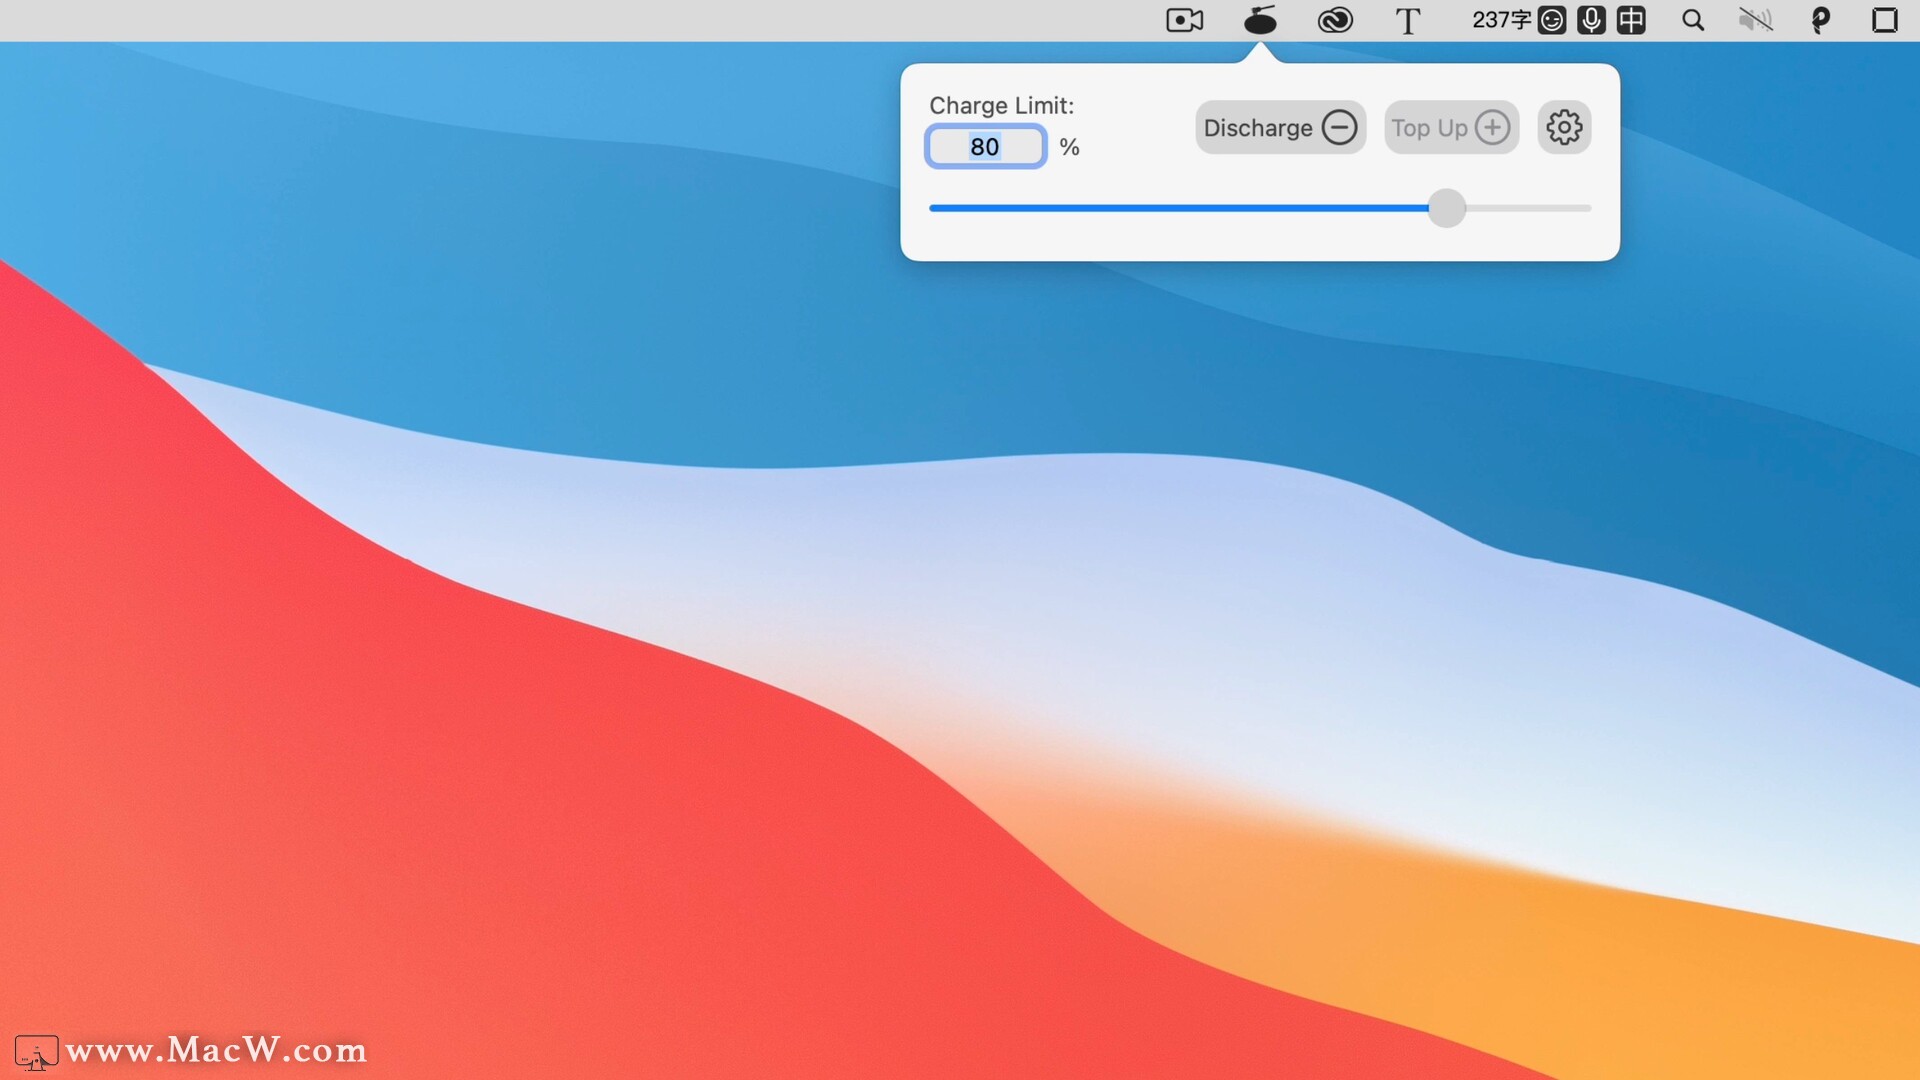Open Creative Cloud menu bar icon
Image resolution: width=1920 pixels, height=1080 pixels.
coord(1335,20)
